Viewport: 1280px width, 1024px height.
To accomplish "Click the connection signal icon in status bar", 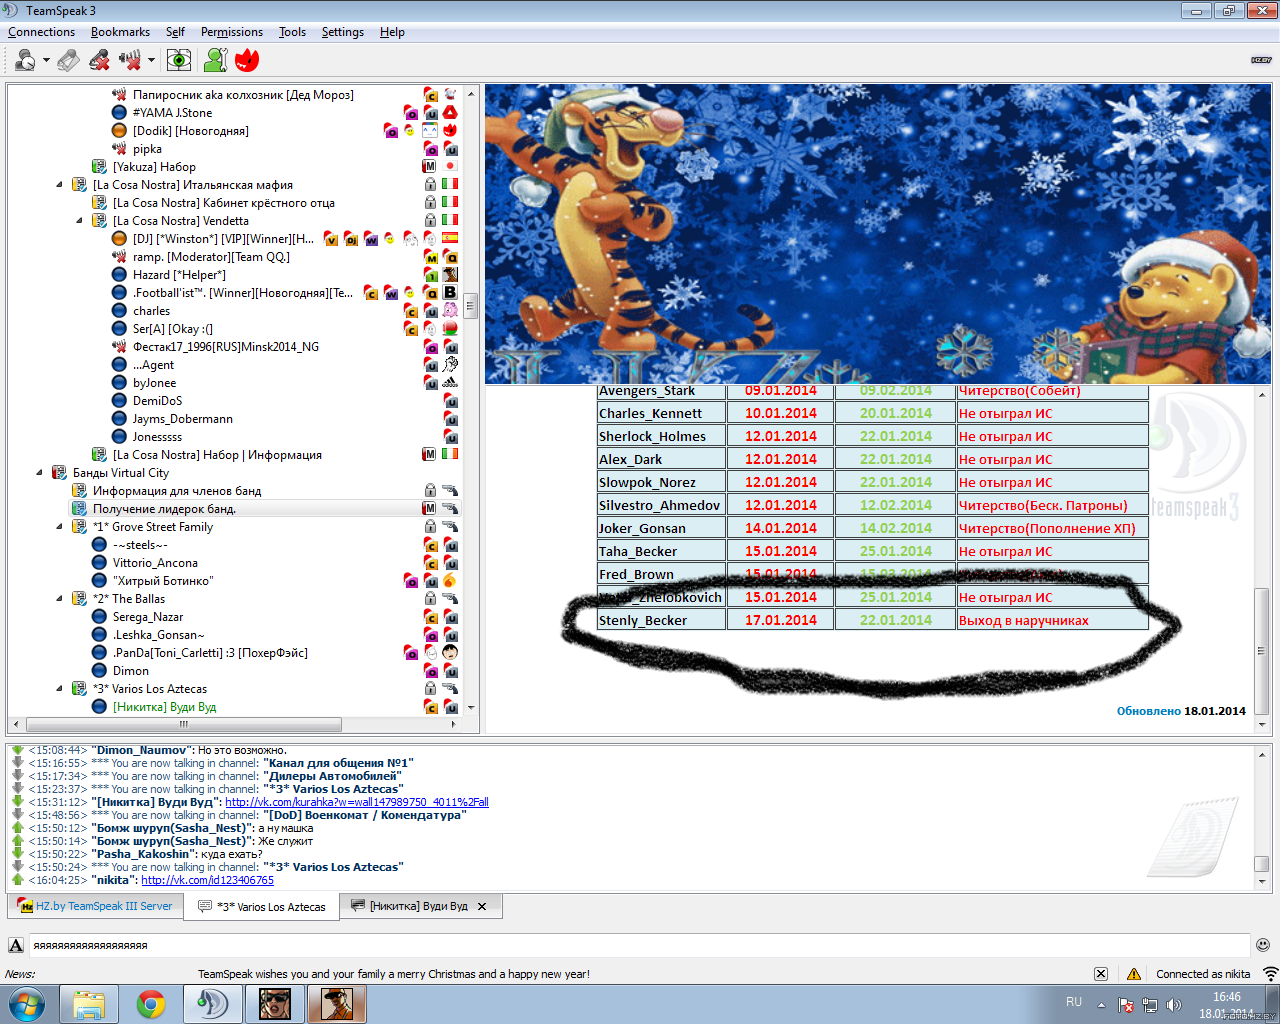I will point(1270,974).
